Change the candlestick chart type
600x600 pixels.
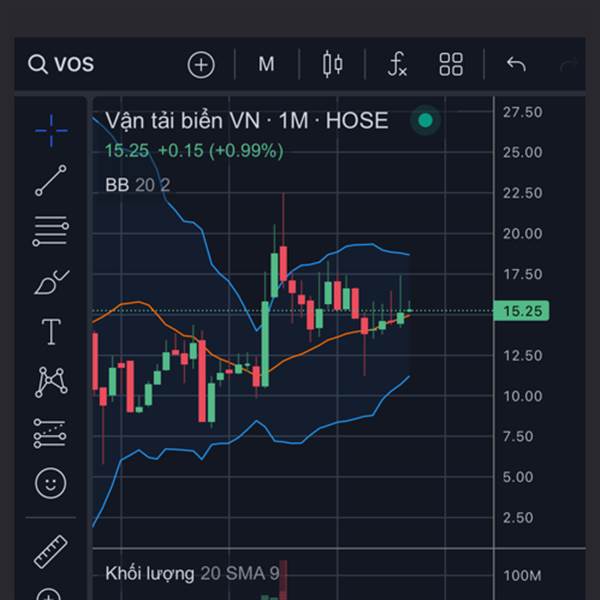point(333,64)
